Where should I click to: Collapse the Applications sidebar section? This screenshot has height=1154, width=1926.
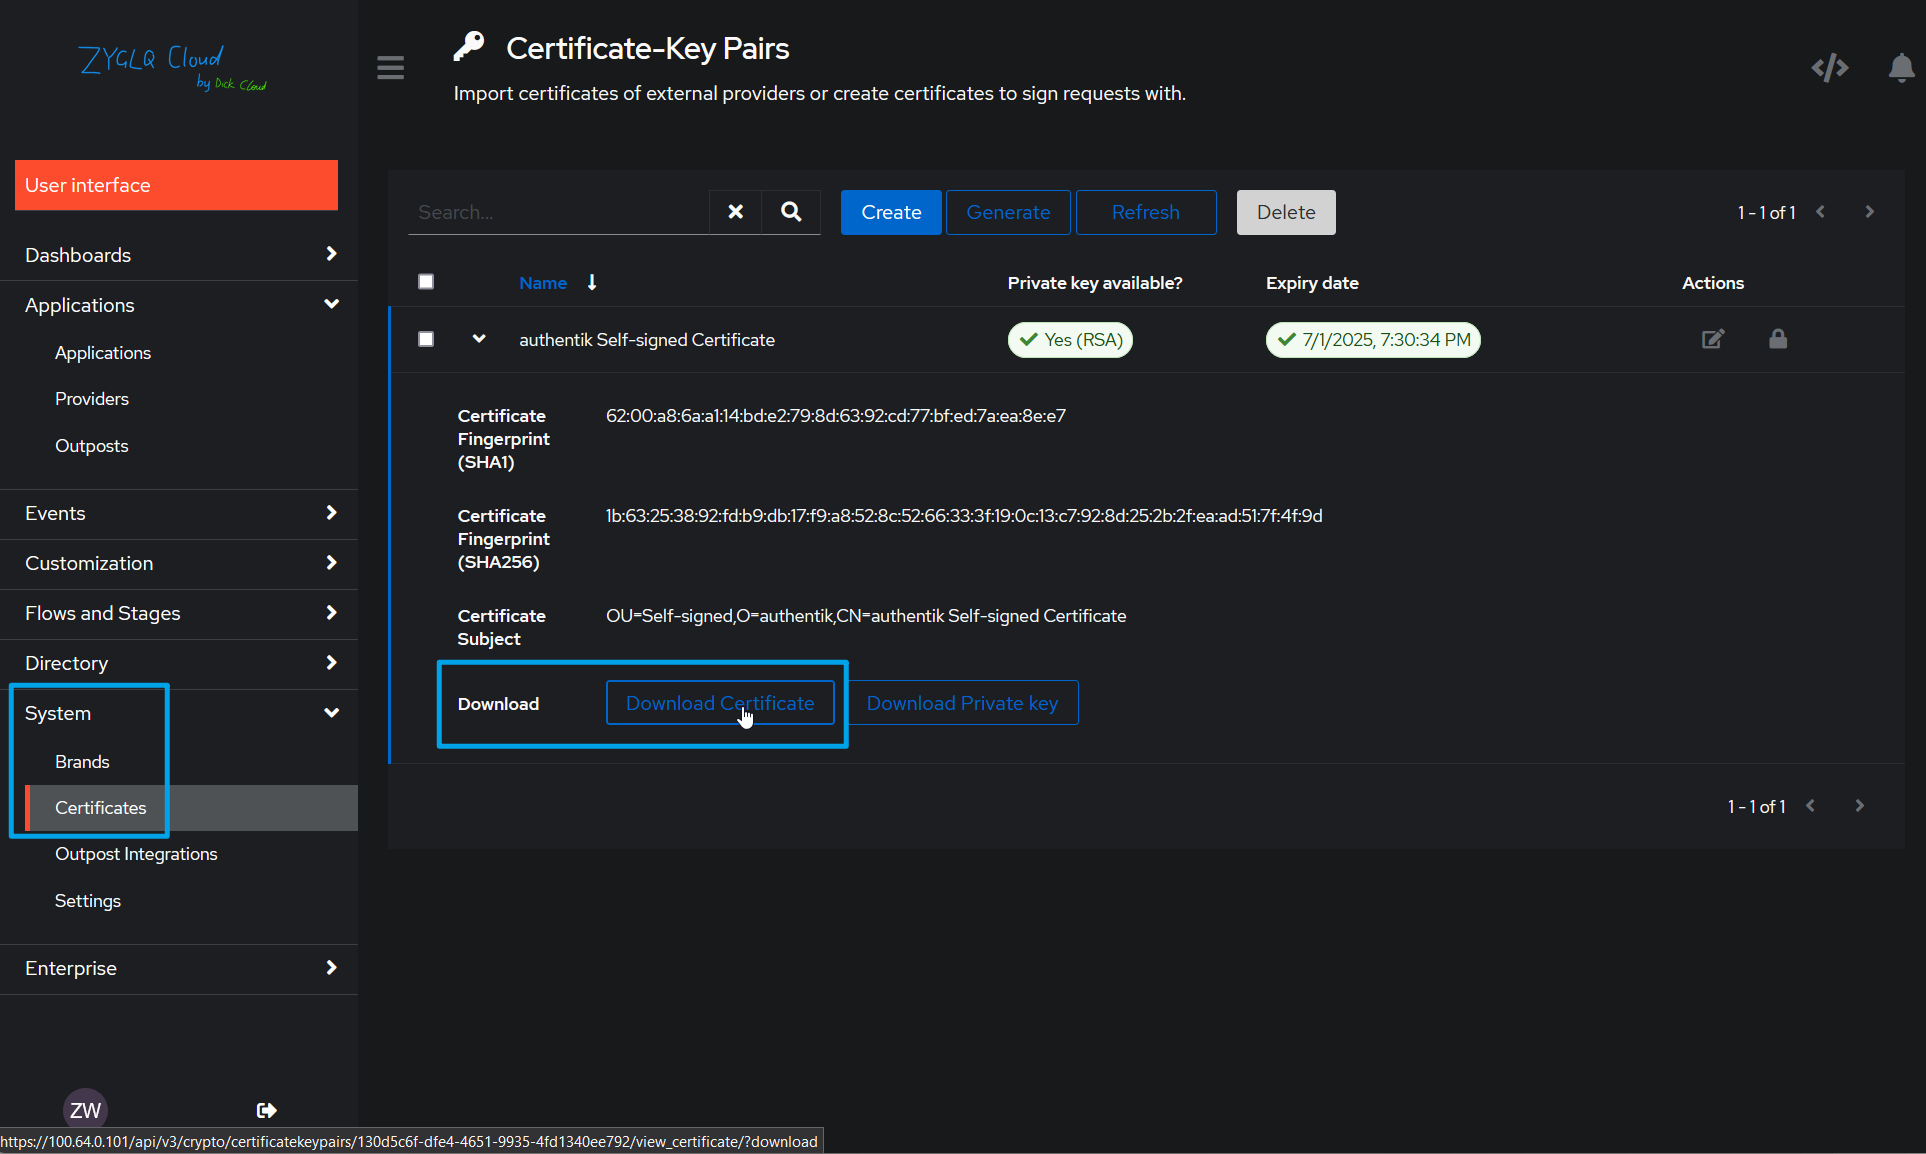click(179, 305)
